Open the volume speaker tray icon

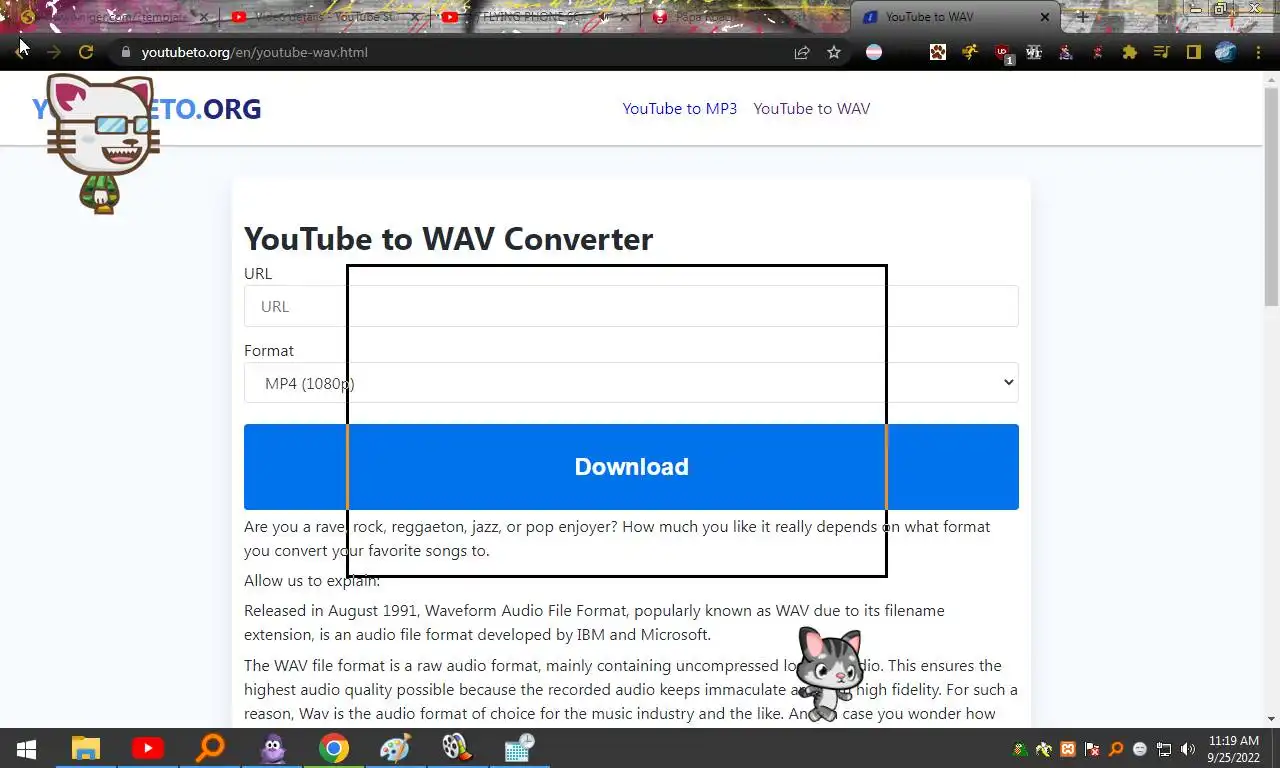[x=1188, y=749]
